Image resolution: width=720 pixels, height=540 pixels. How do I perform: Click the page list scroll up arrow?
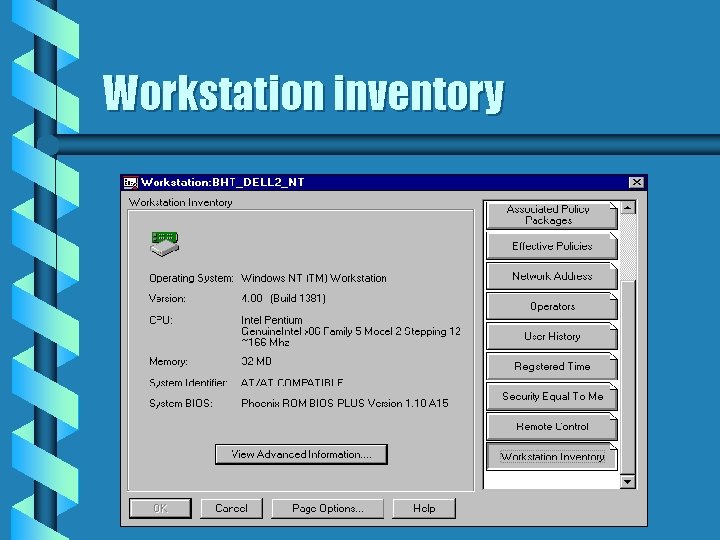(x=628, y=208)
